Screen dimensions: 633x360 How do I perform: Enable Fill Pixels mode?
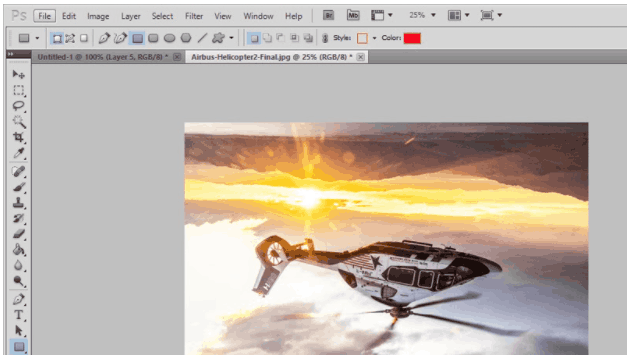(x=84, y=38)
